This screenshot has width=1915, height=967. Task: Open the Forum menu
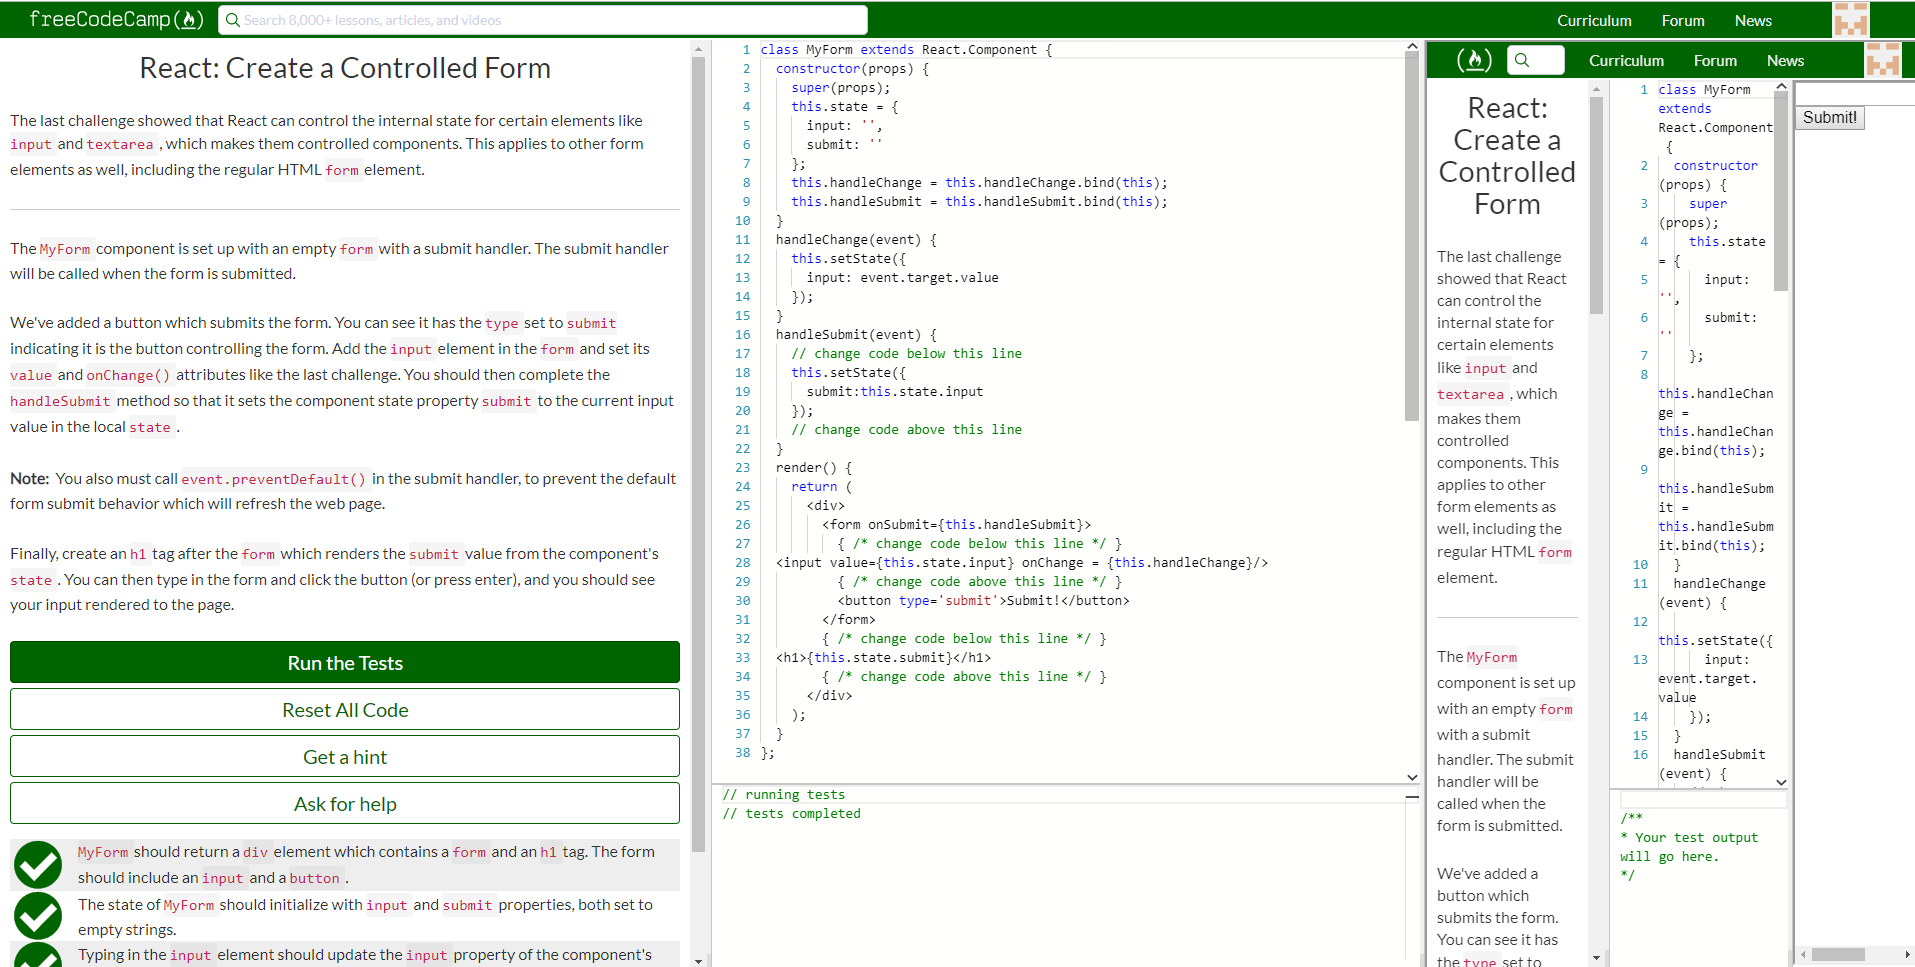click(1682, 19)
